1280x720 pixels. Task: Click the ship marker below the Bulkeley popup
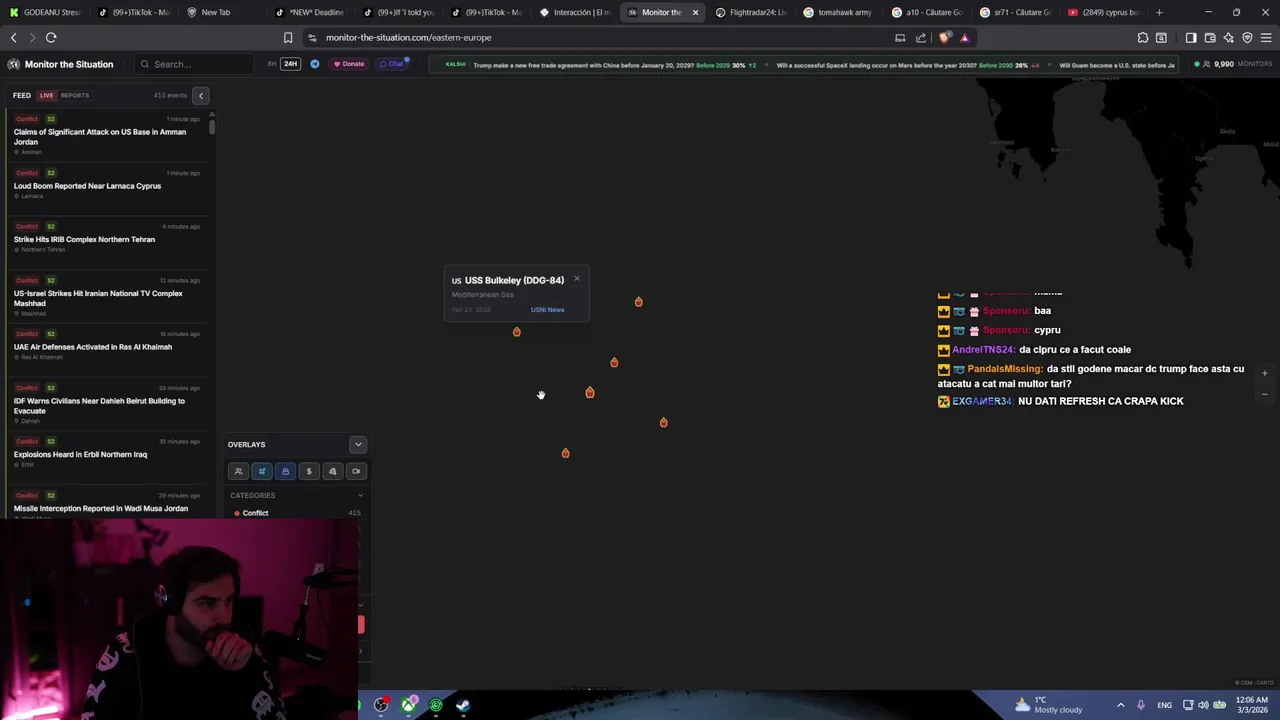[x=517, y=331]
